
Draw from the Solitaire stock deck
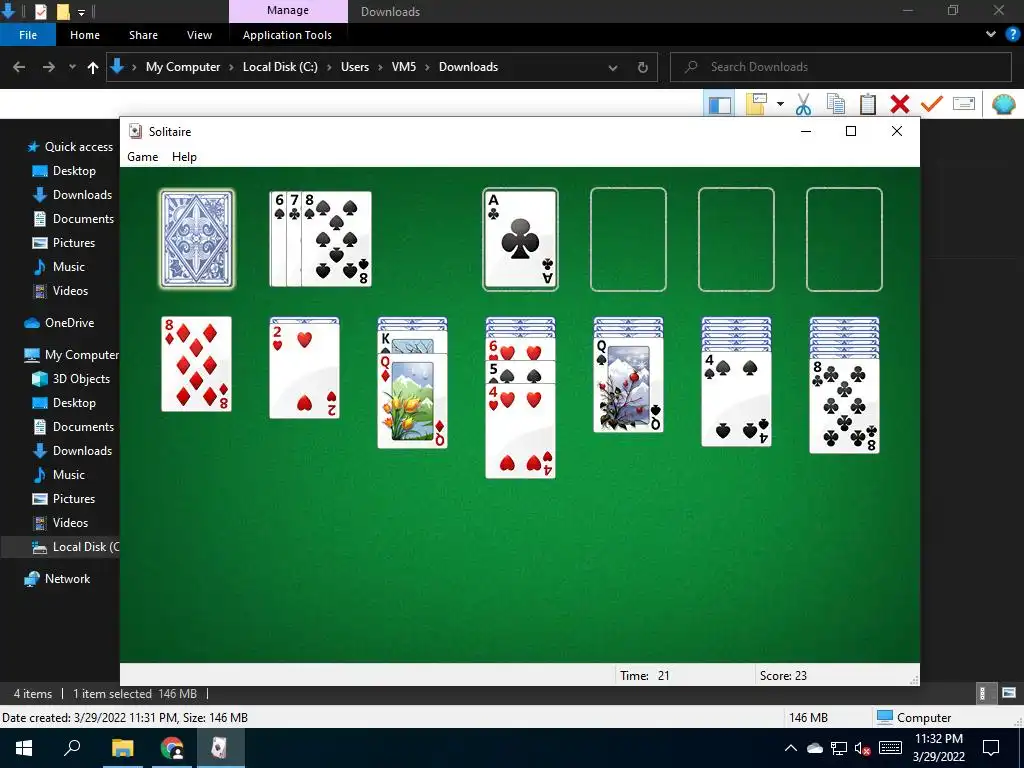pyautogui.click(x=197, y=239)
